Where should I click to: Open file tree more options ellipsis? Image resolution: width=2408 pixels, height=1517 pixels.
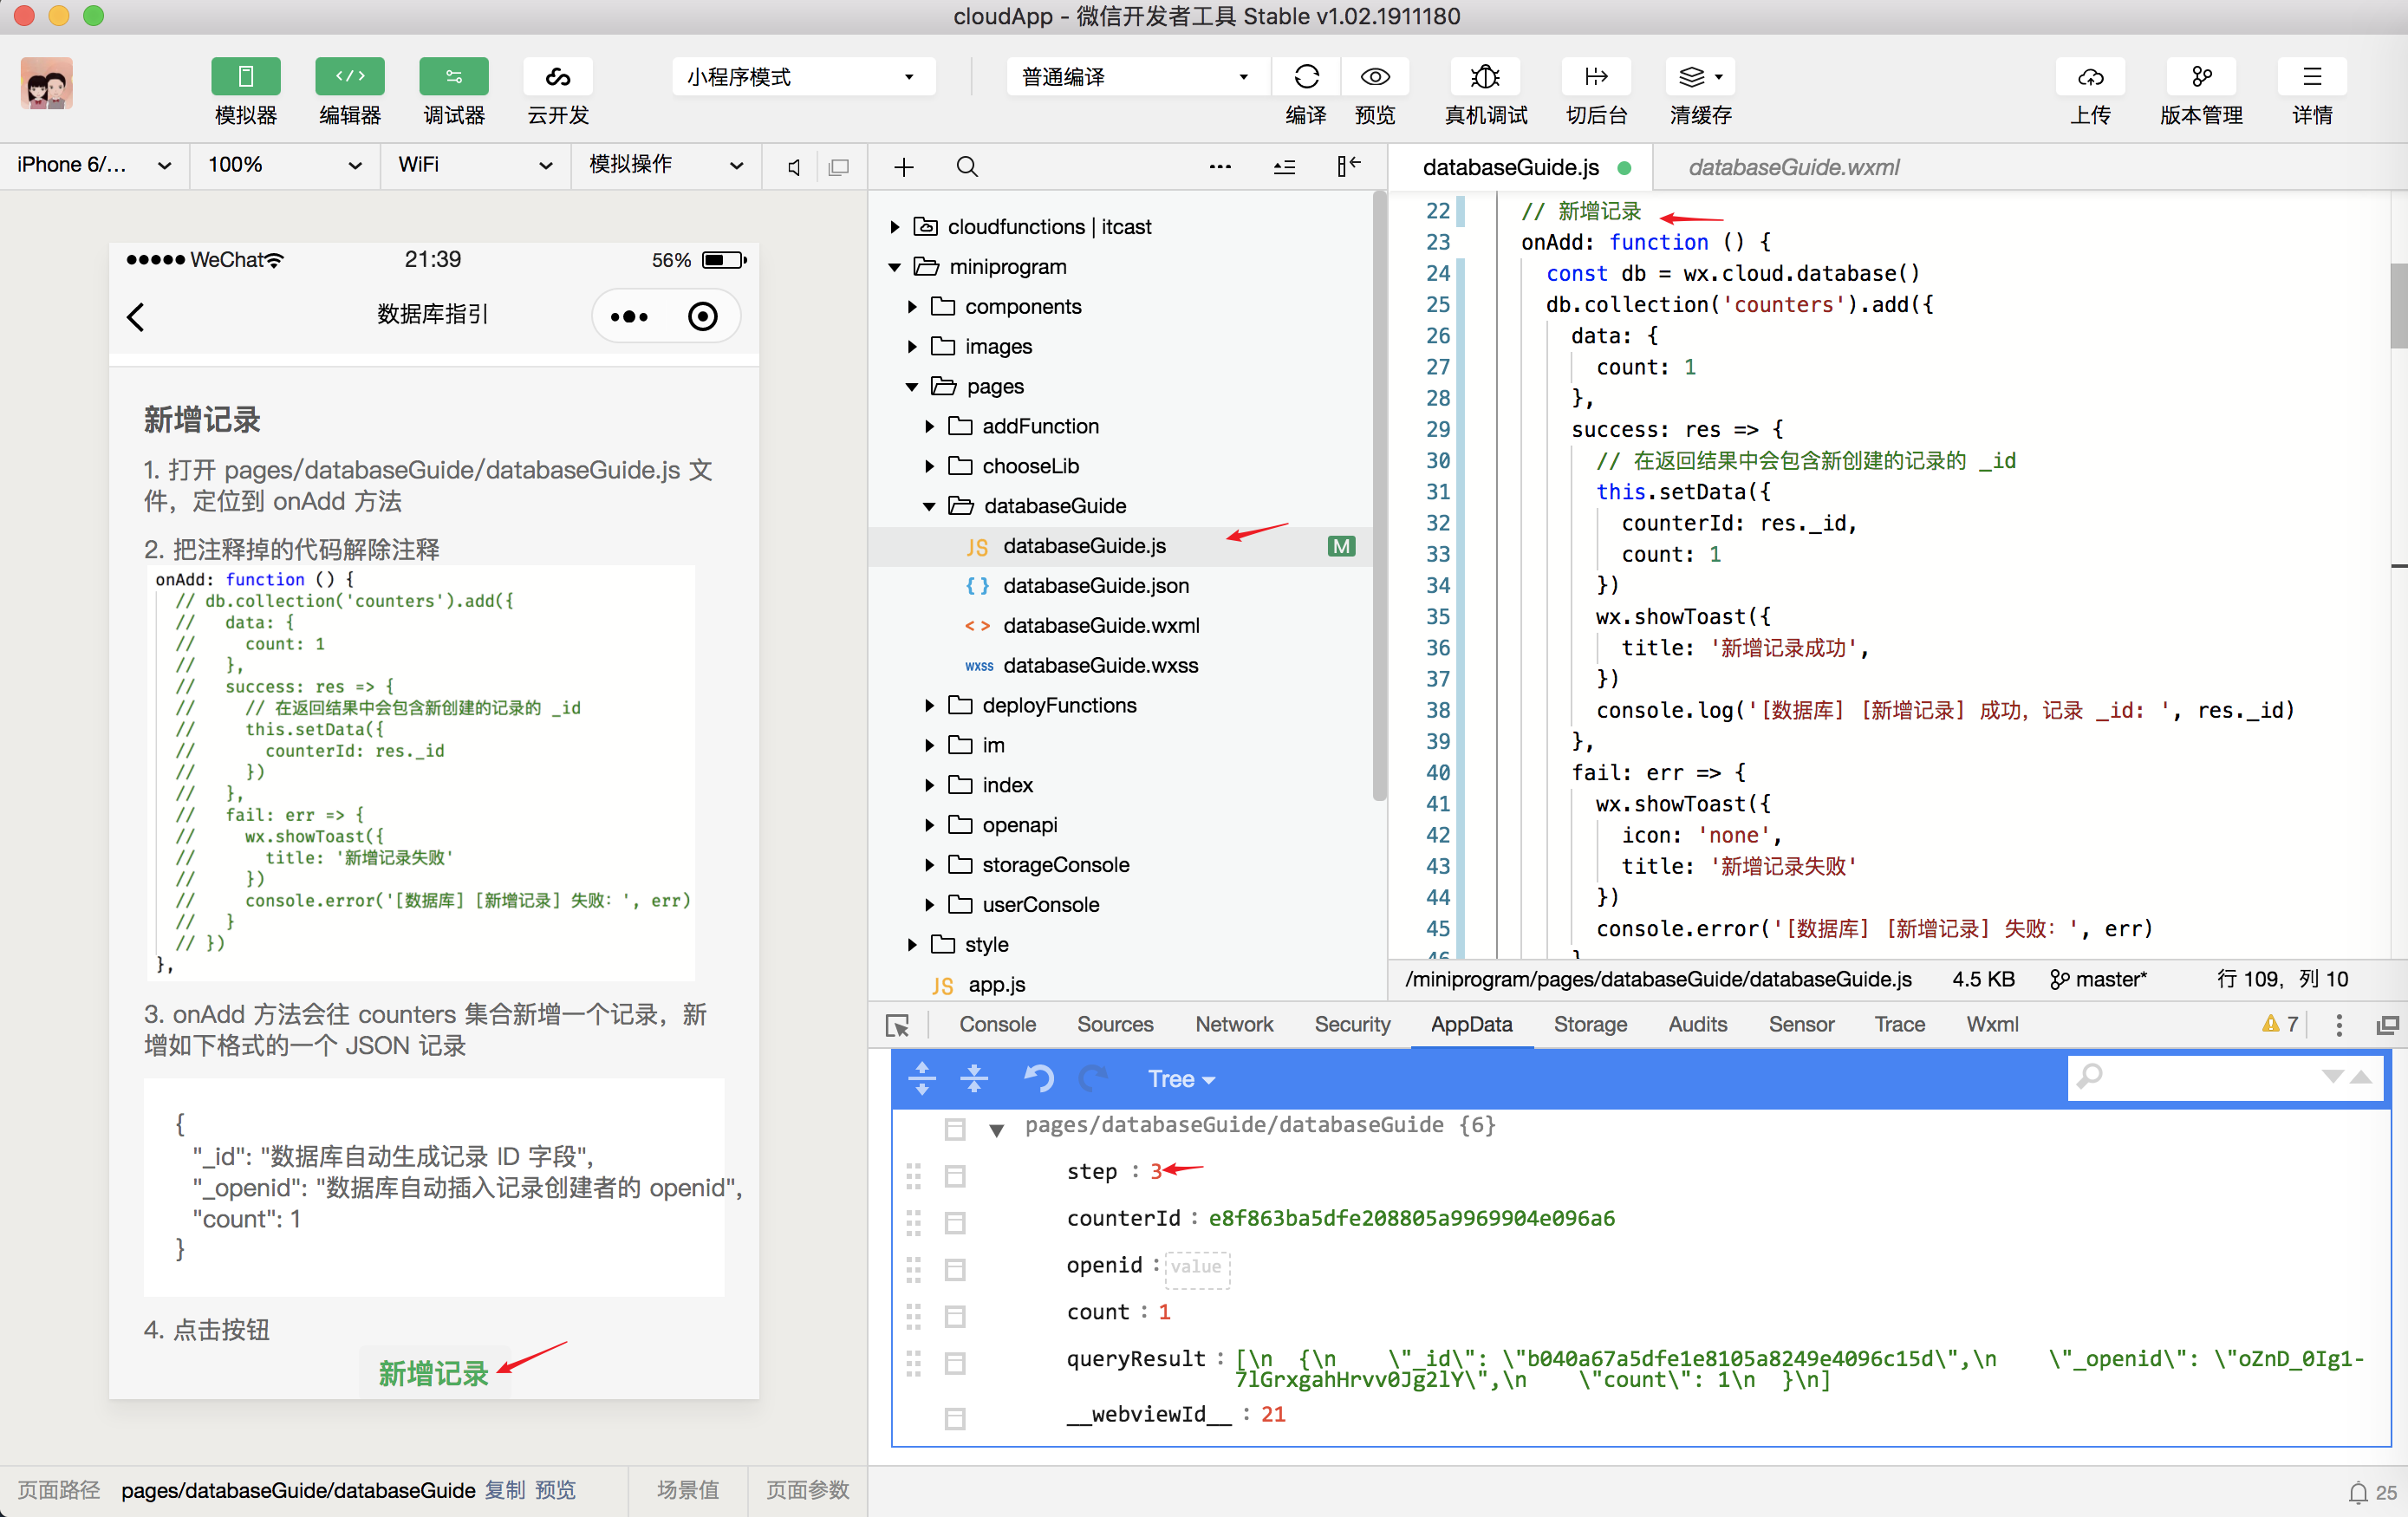1220,167
